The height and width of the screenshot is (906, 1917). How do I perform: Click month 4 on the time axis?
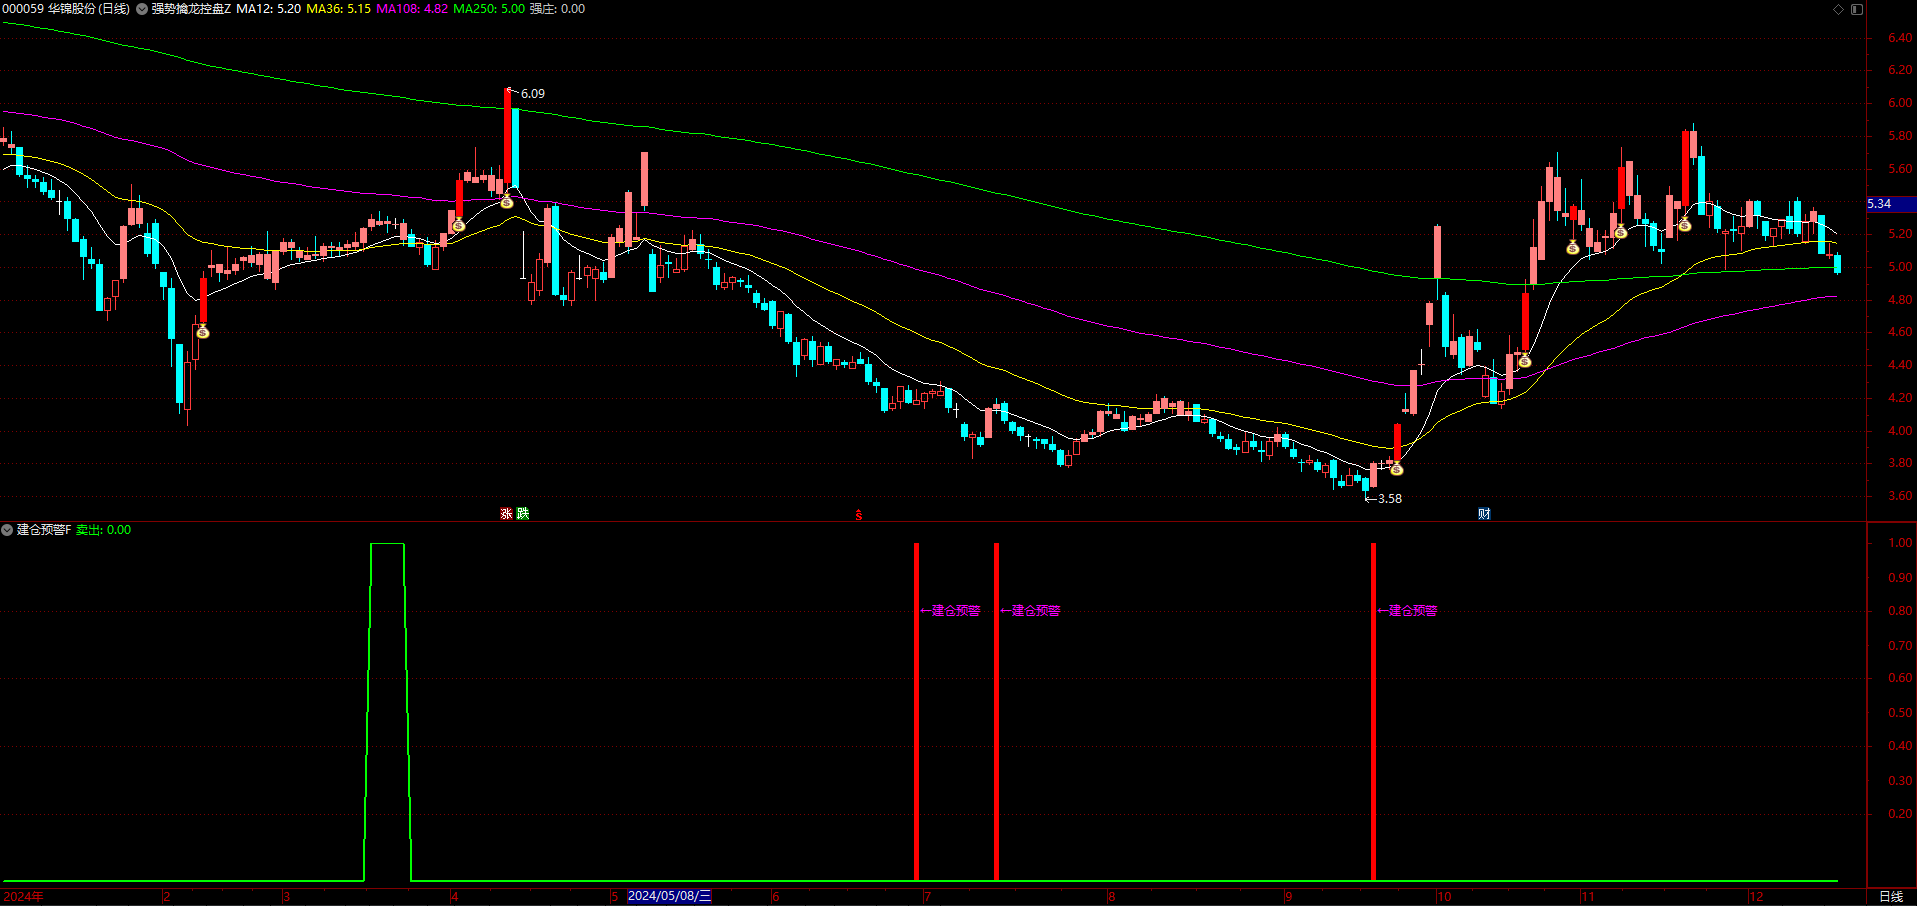(455, 896)
